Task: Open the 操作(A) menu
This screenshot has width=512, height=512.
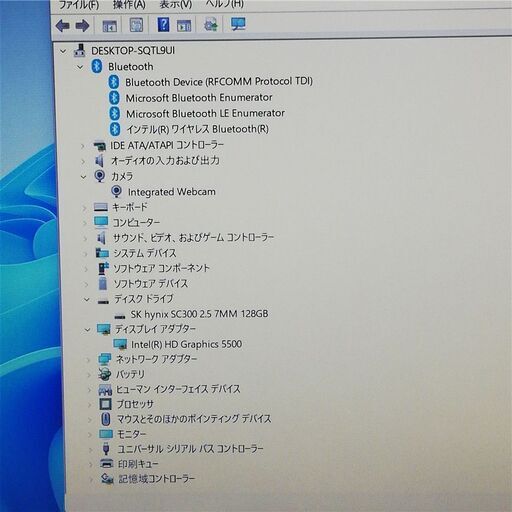Action: click(x=129, y=5)
